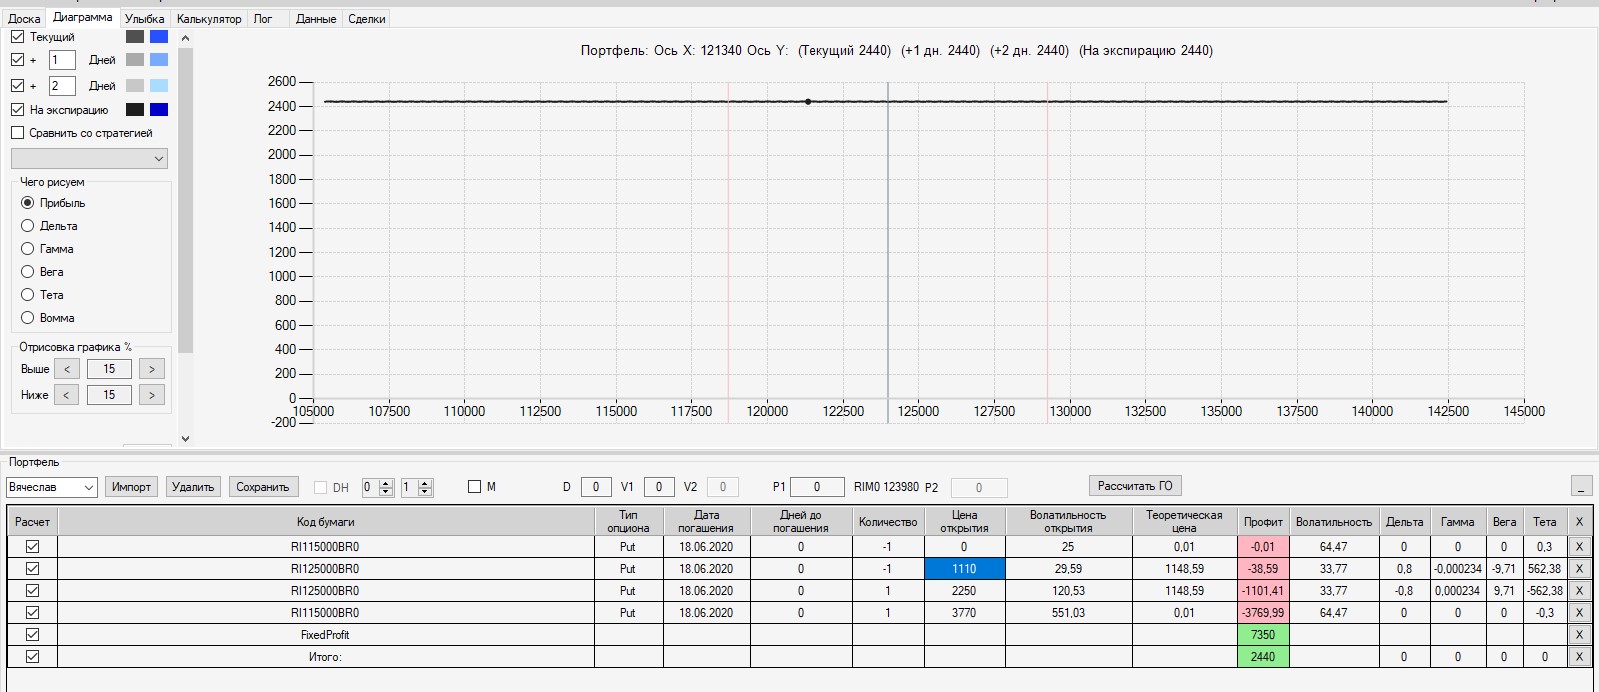Toggle the M checkbox
This screenshot has width=1599, height=692.
pos(475,487)
